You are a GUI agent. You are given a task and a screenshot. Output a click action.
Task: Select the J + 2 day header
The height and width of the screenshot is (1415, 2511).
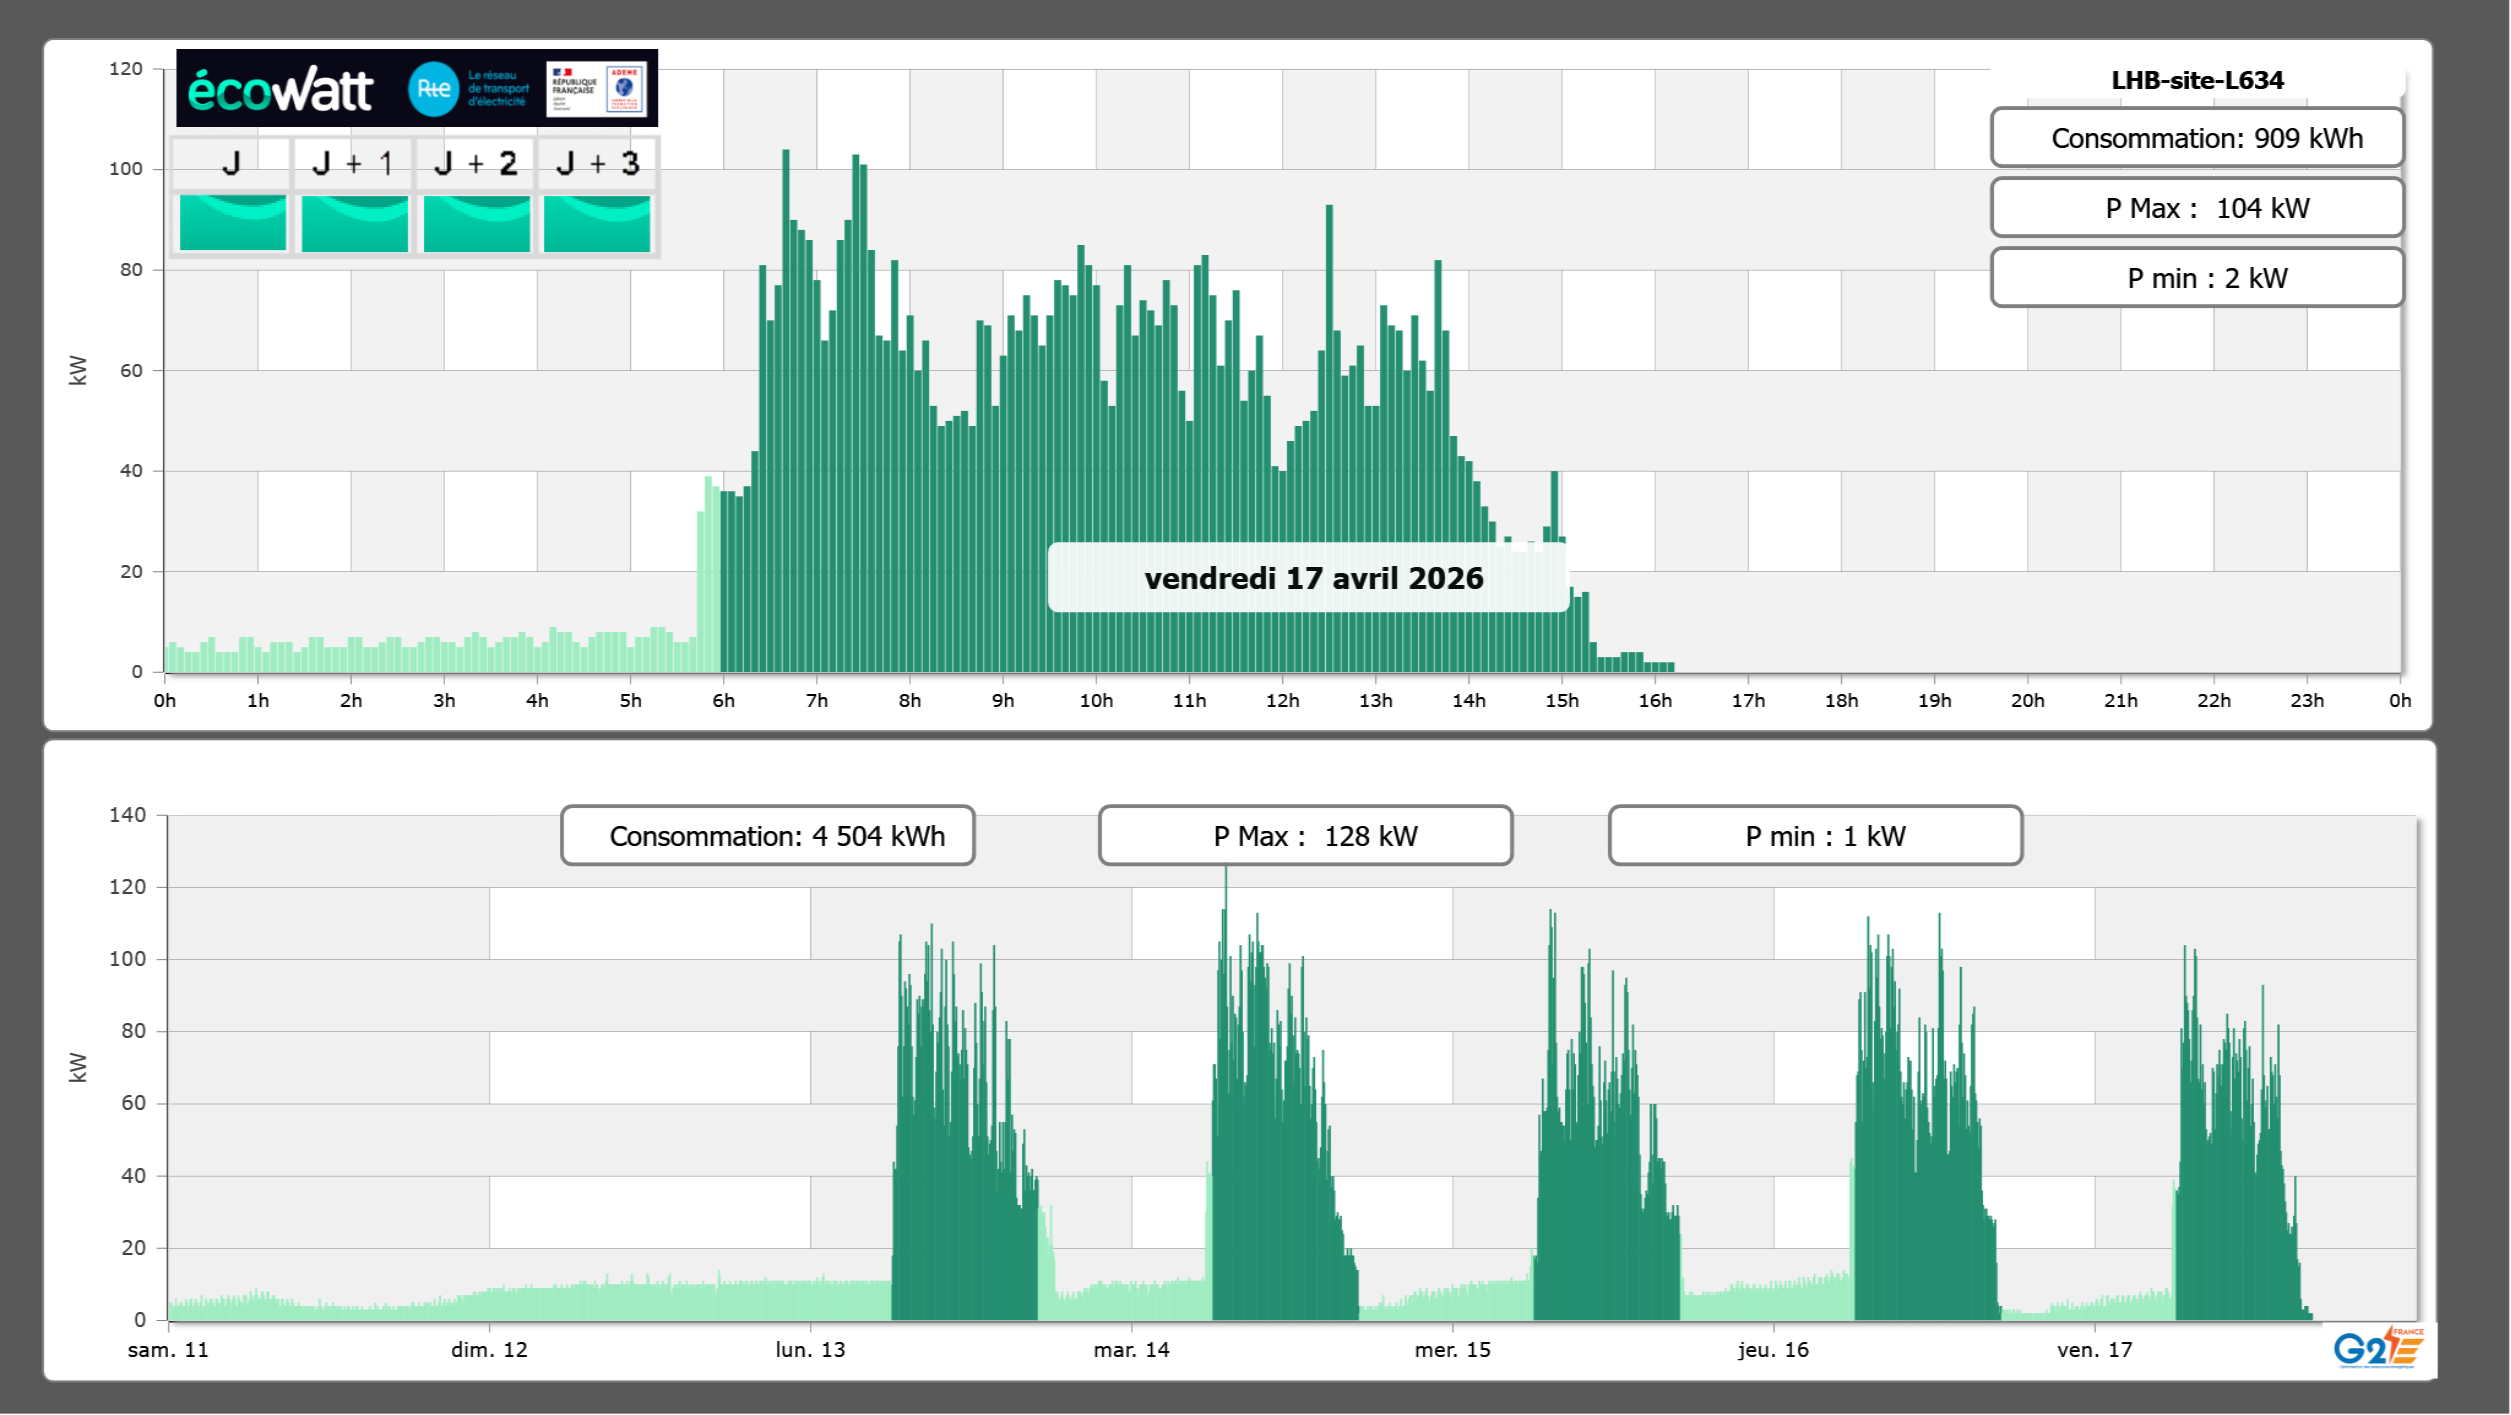click(476, 163)
